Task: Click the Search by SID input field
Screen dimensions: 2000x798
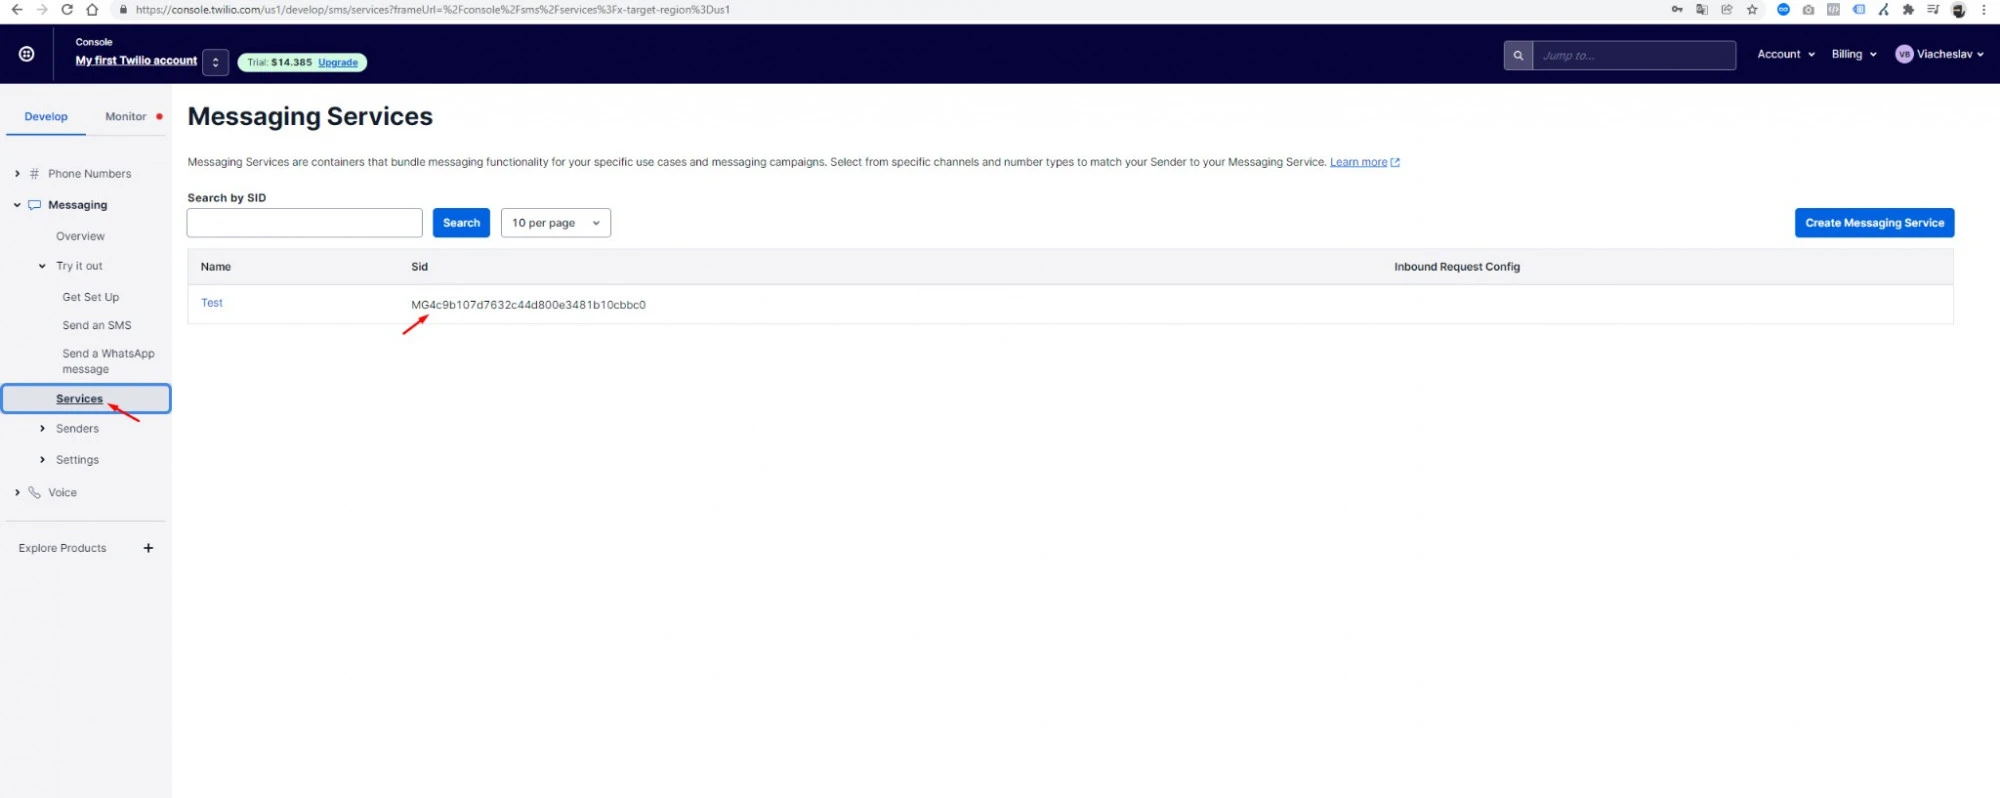Action: [304, 223]
